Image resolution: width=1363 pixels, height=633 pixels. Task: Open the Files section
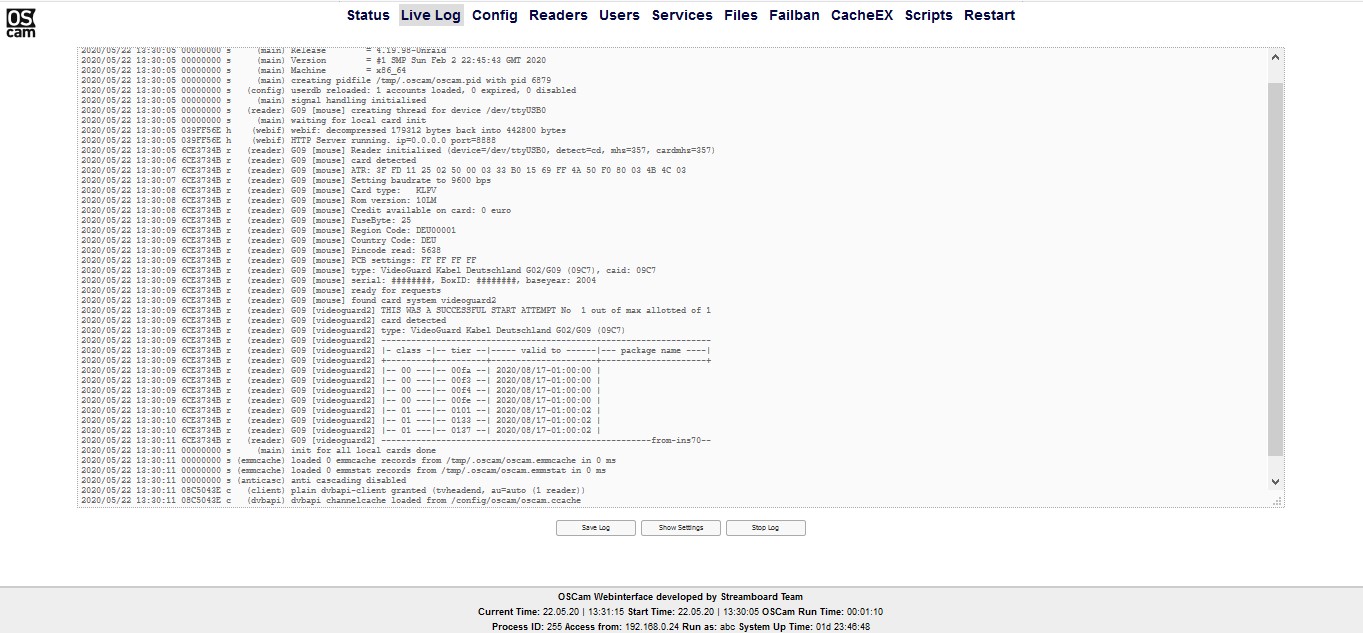[x=741, y=15]
